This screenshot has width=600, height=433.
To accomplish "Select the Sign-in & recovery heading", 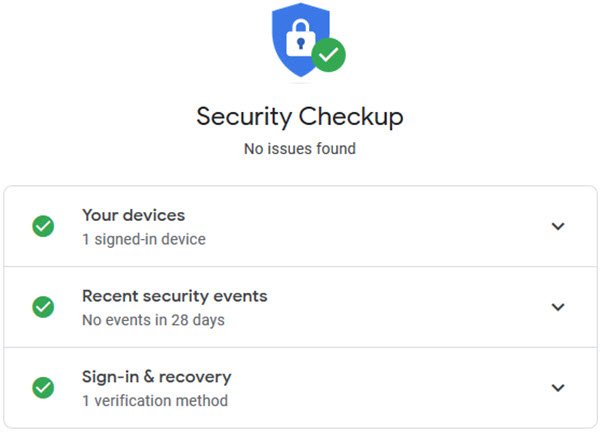I will coord(156,377).
